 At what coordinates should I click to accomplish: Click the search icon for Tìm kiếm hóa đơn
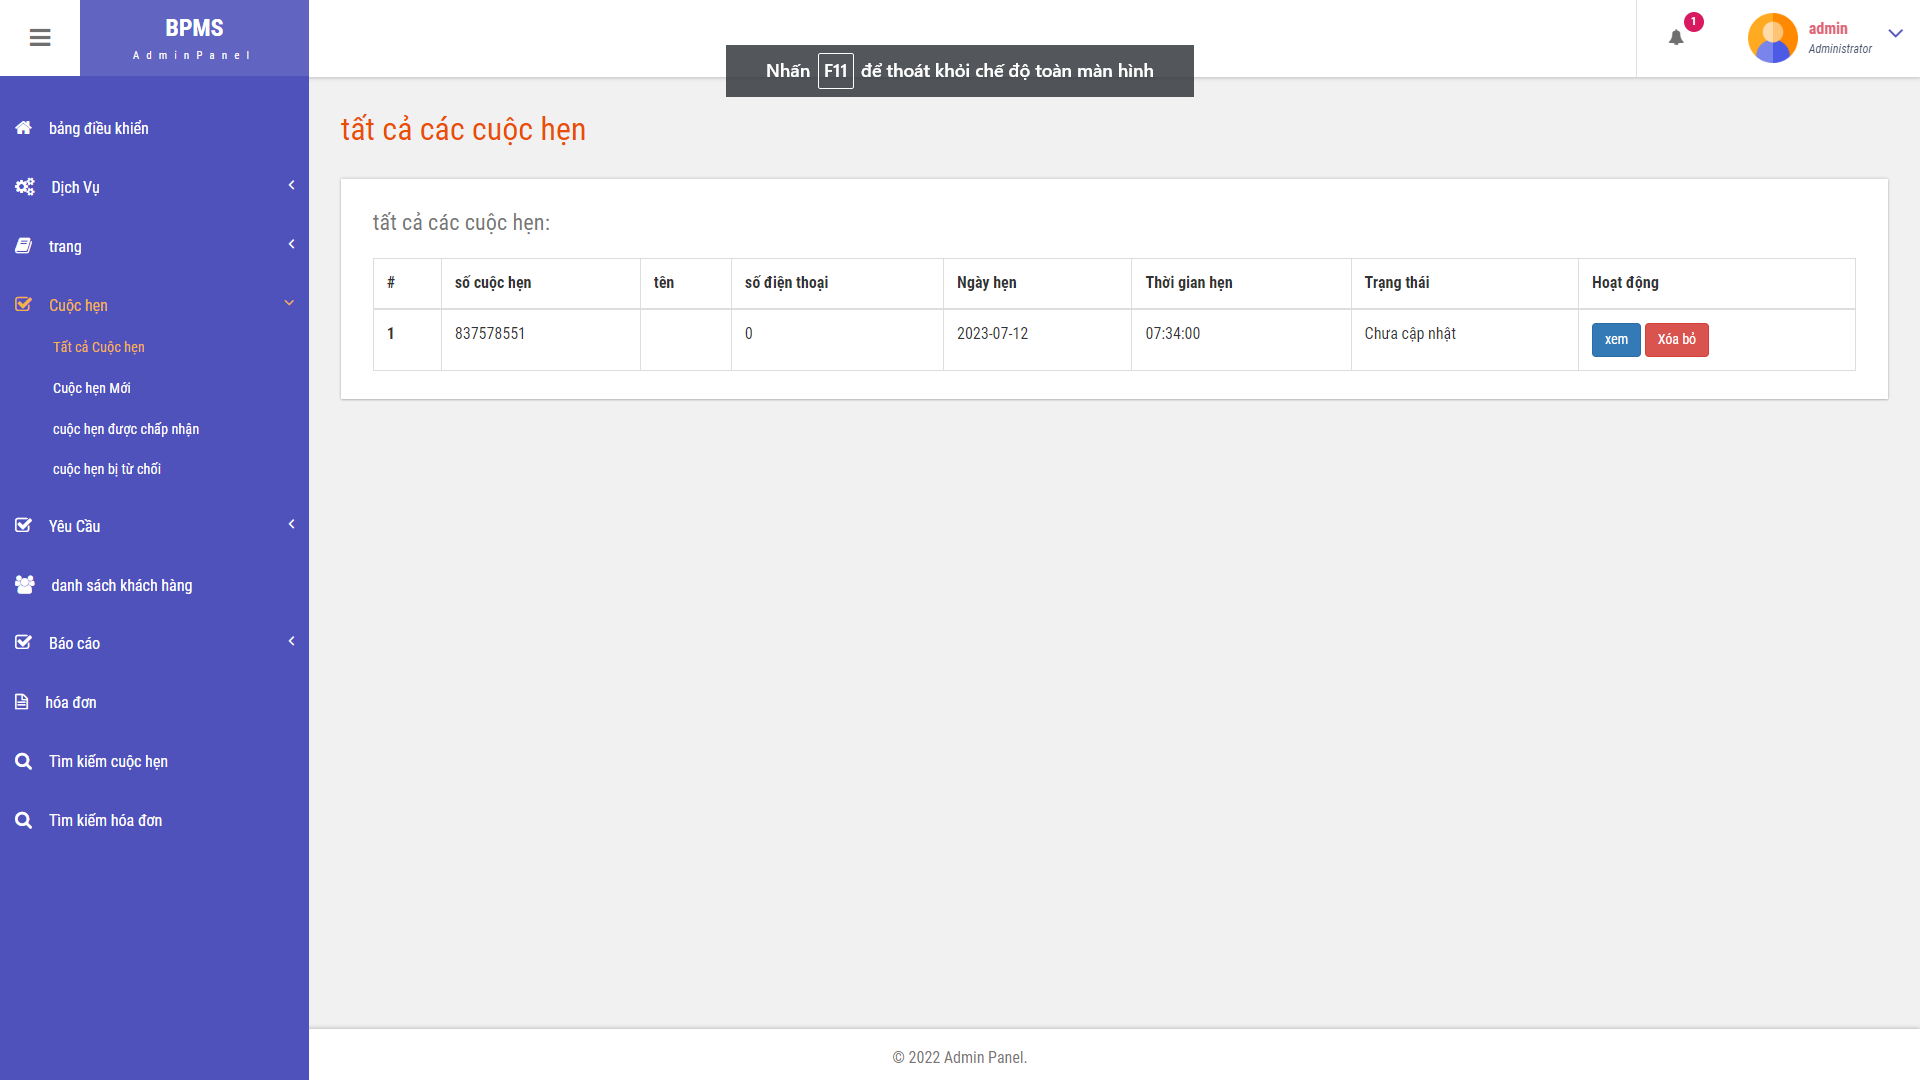24,820
